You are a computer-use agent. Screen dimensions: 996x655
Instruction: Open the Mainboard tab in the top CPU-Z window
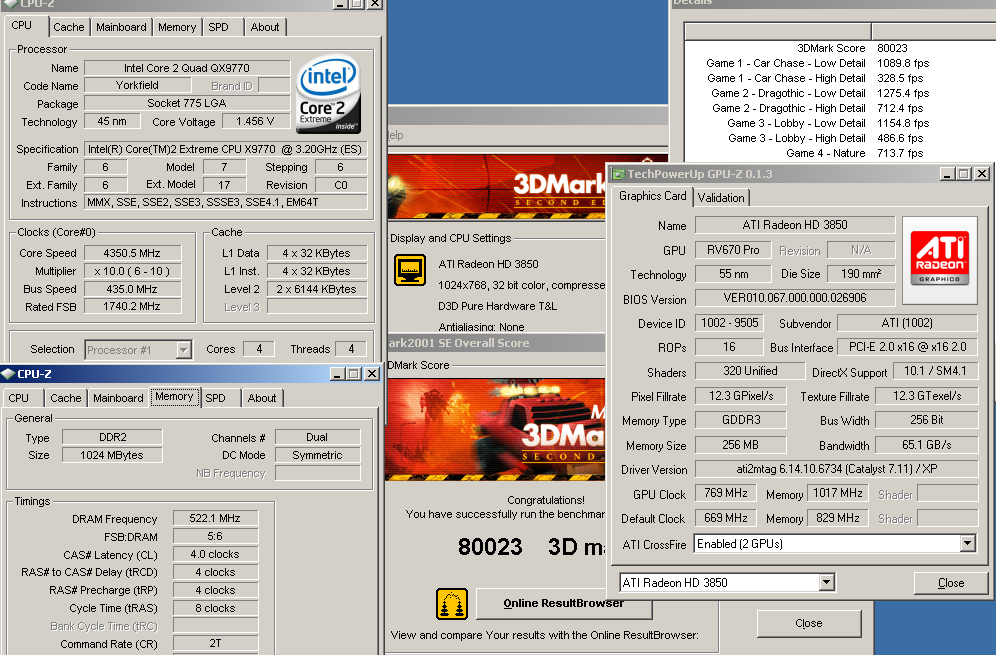(121, 27)
